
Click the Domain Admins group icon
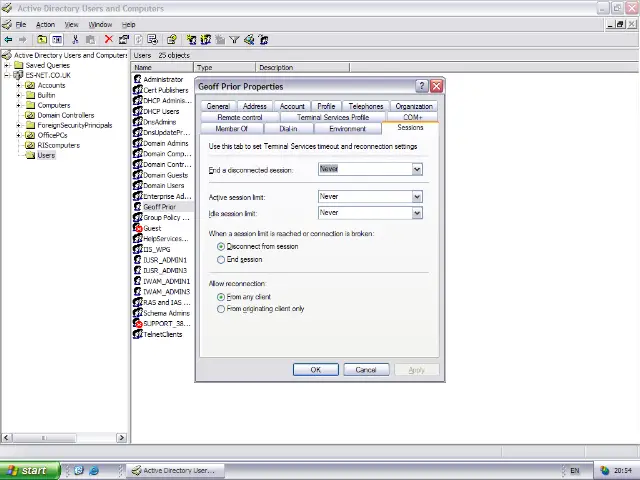(x=138, y=143)
